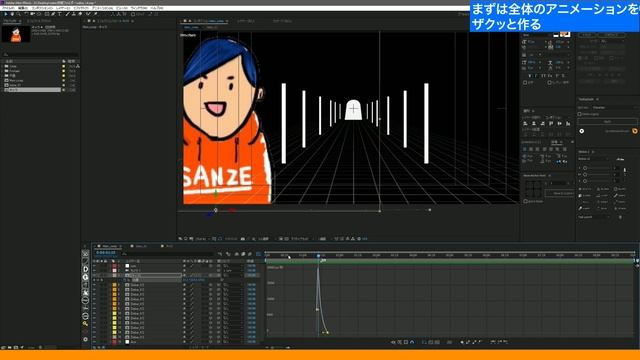The height and width of the screenshot is (360, 640).
Task: Toggle timeline motion blur switch
Action: (x=250, y=254)
